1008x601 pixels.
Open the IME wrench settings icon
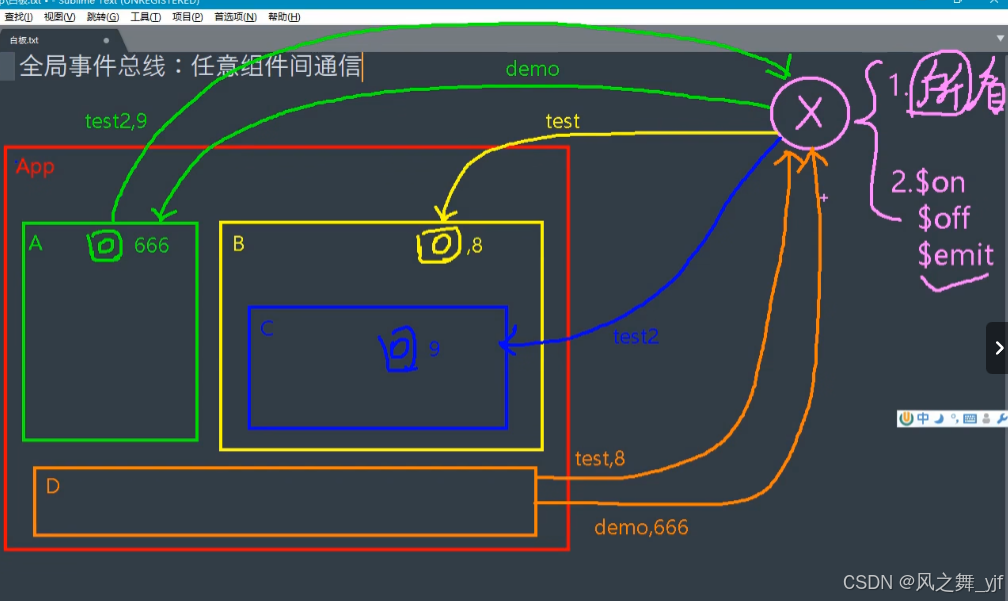(1002, 418)
